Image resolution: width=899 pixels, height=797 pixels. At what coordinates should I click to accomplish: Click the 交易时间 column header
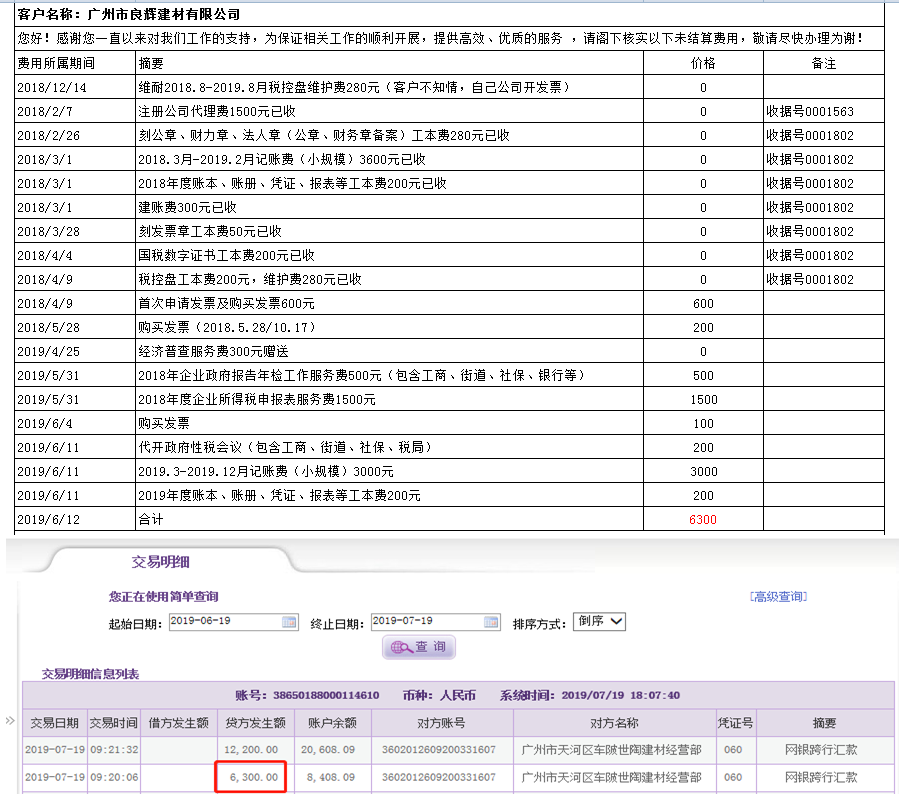(114, 723)
